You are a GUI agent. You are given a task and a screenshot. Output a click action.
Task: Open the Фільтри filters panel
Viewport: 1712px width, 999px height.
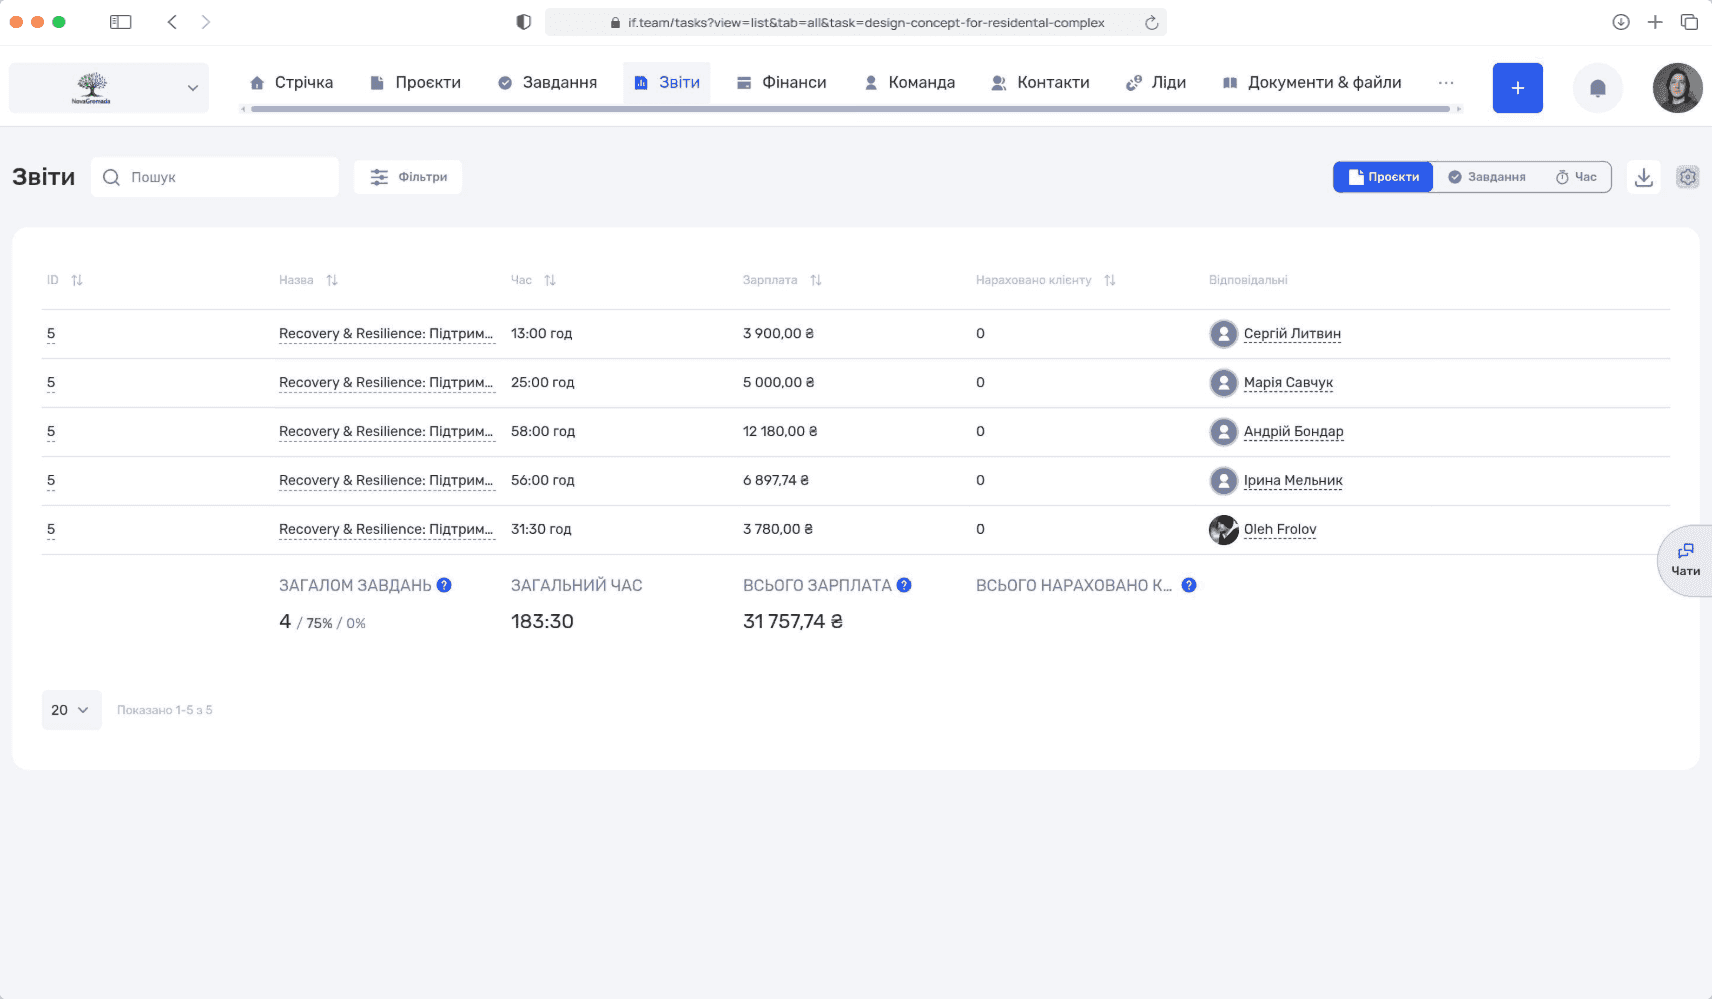pyautogui.click(x=408, y=177)
